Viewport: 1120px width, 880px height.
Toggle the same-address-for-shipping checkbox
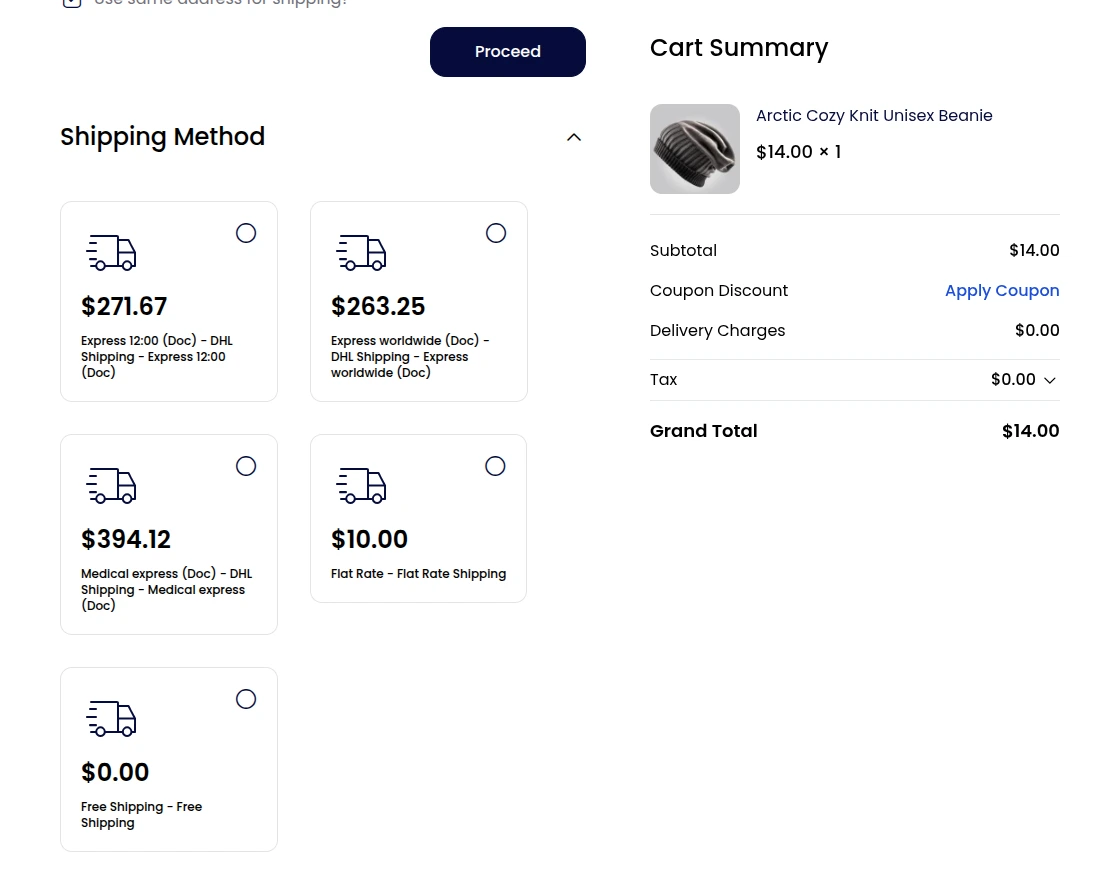point(71,2)
